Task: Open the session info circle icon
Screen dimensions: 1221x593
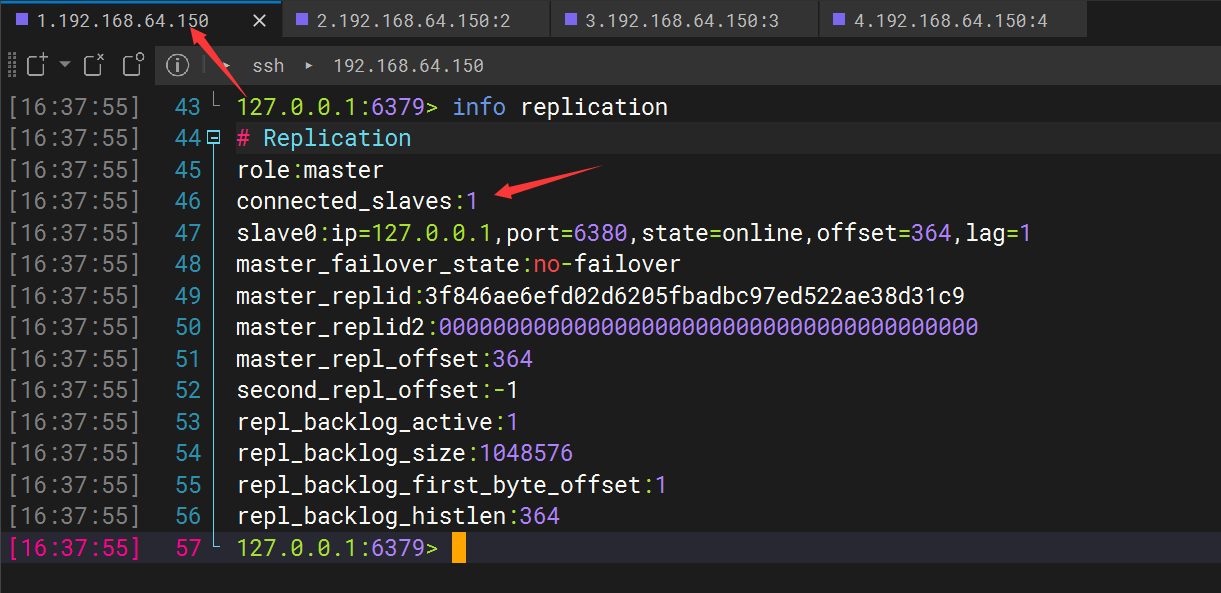Action: [178, 66]
